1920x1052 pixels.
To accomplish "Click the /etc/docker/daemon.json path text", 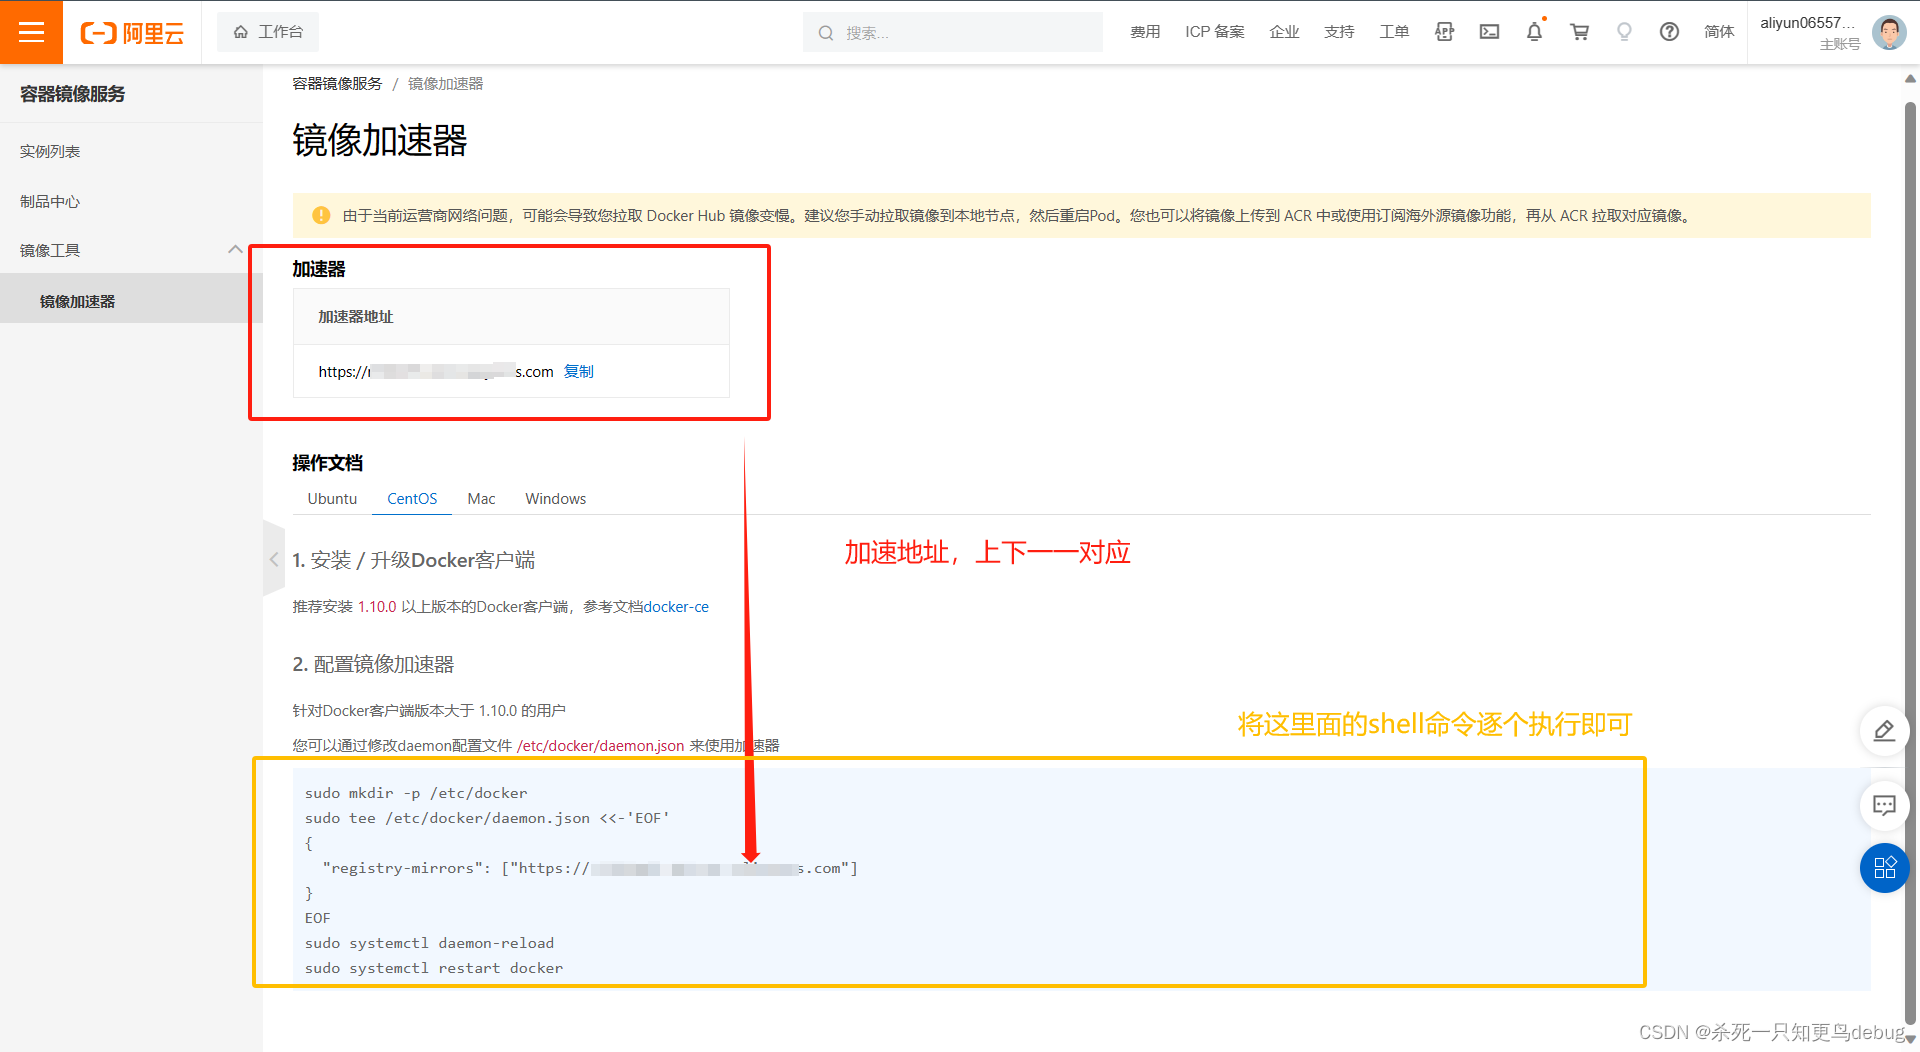I will (600, 746).
